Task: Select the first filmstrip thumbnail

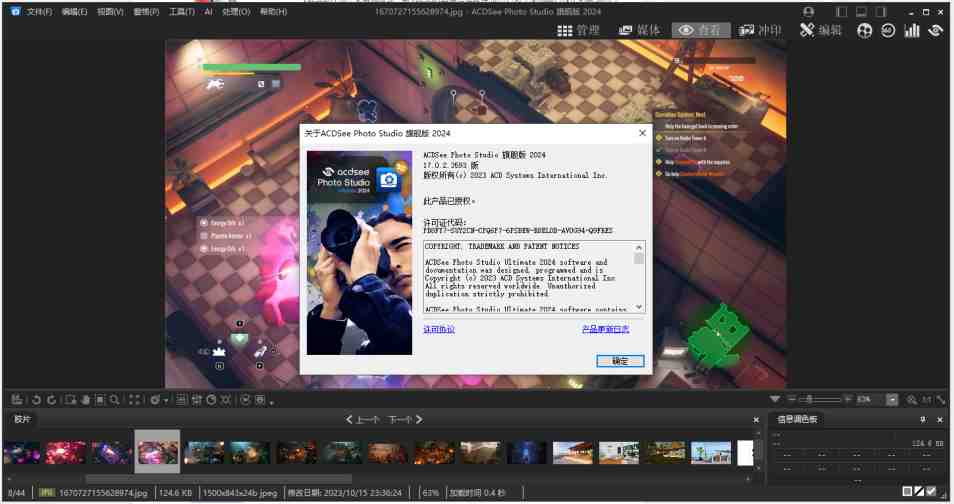Action: [21, 453]
